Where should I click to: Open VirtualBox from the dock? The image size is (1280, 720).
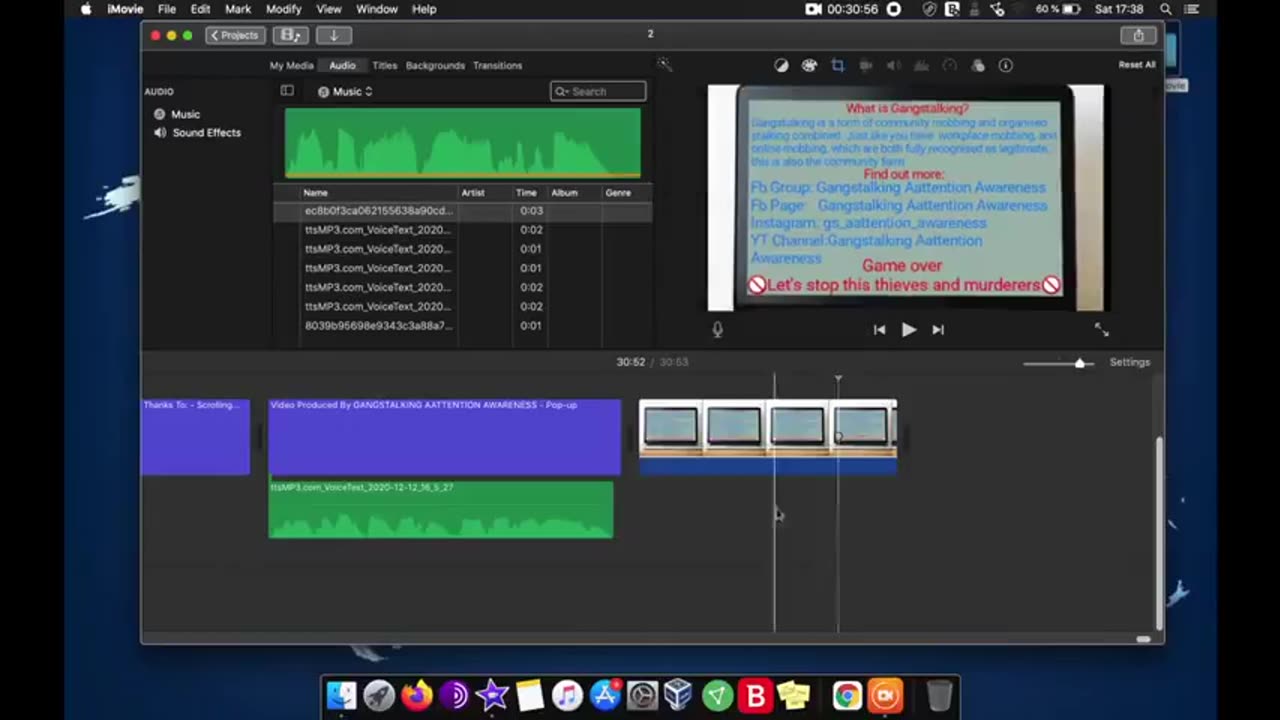click(x=679, y=695)
